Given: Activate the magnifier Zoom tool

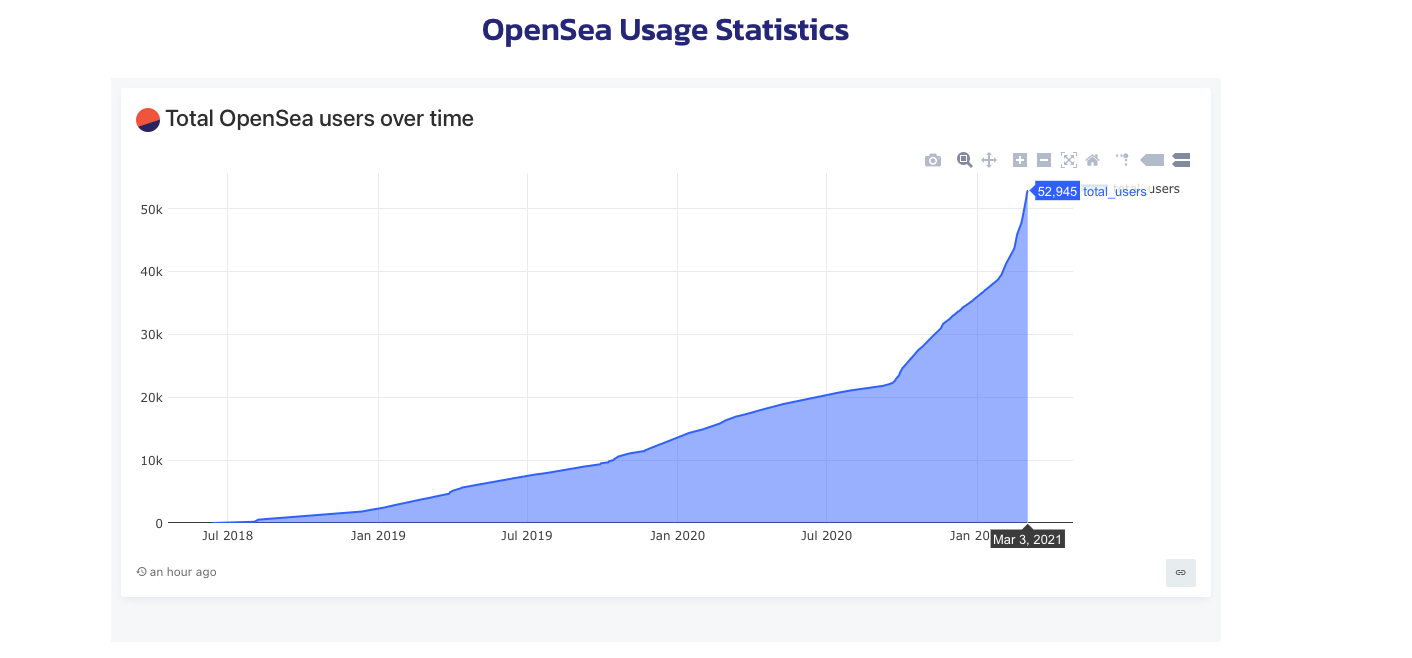Looking at the screenshot, I should point(965,160).
